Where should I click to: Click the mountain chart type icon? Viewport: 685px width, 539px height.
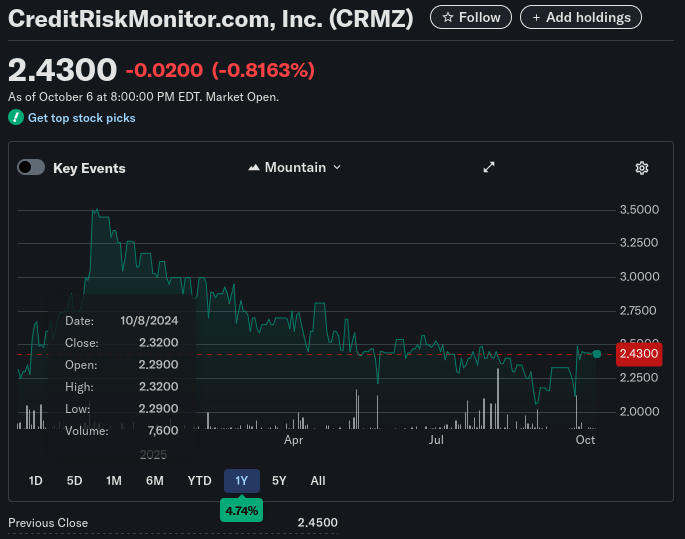pyautogui.click(x=254, y=168)
